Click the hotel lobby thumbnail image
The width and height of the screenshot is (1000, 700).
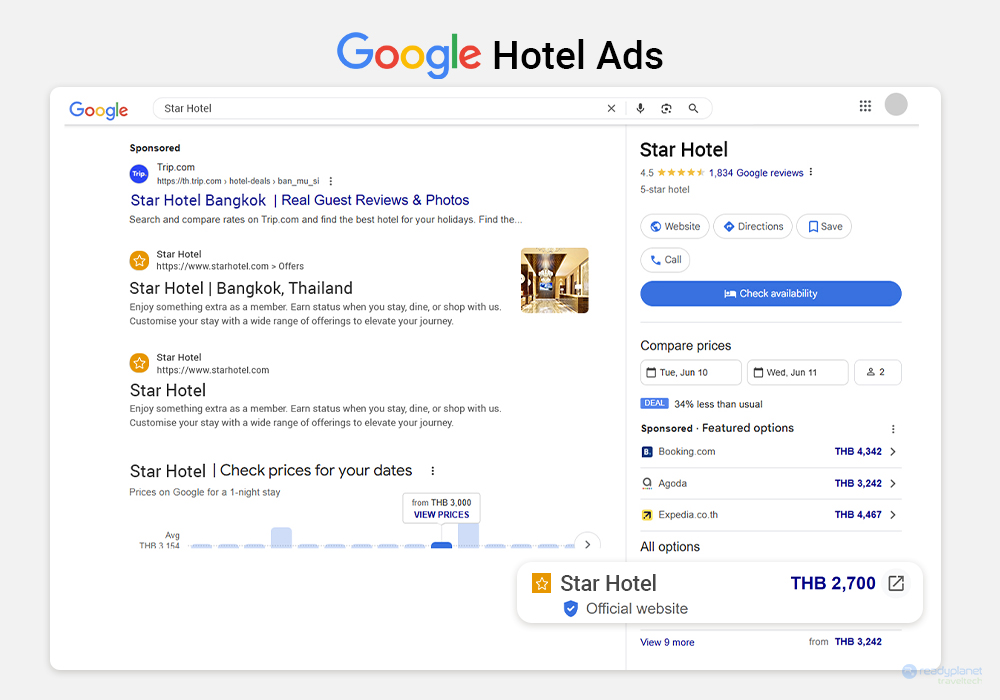pos(555,281)
